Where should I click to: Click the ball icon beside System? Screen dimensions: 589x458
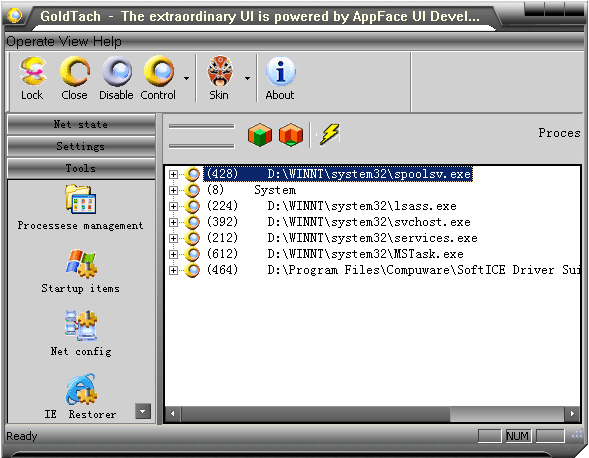[192, 190]
